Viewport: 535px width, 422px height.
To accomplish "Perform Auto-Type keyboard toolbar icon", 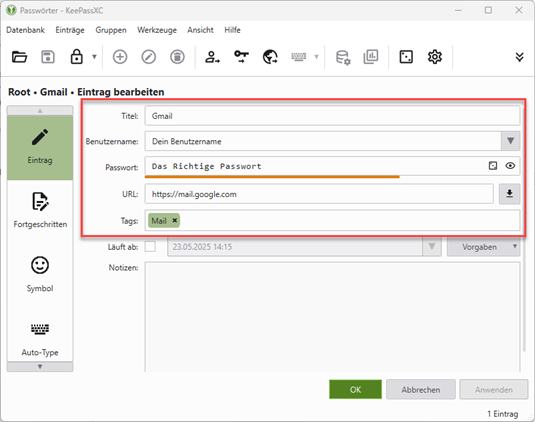I will 299,57.
